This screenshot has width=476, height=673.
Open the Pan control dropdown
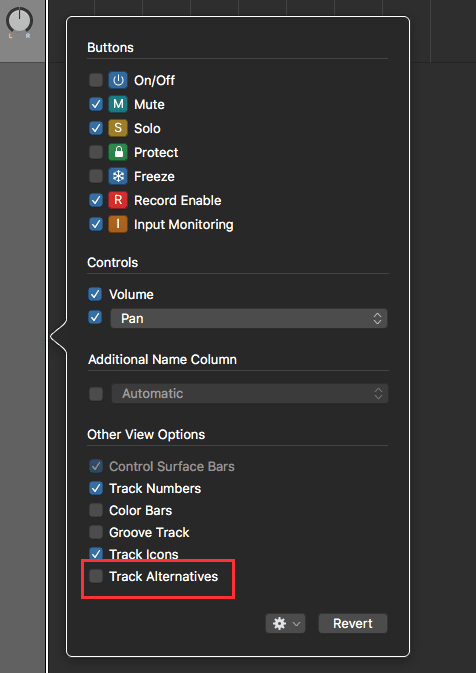(x=249, y=318)
